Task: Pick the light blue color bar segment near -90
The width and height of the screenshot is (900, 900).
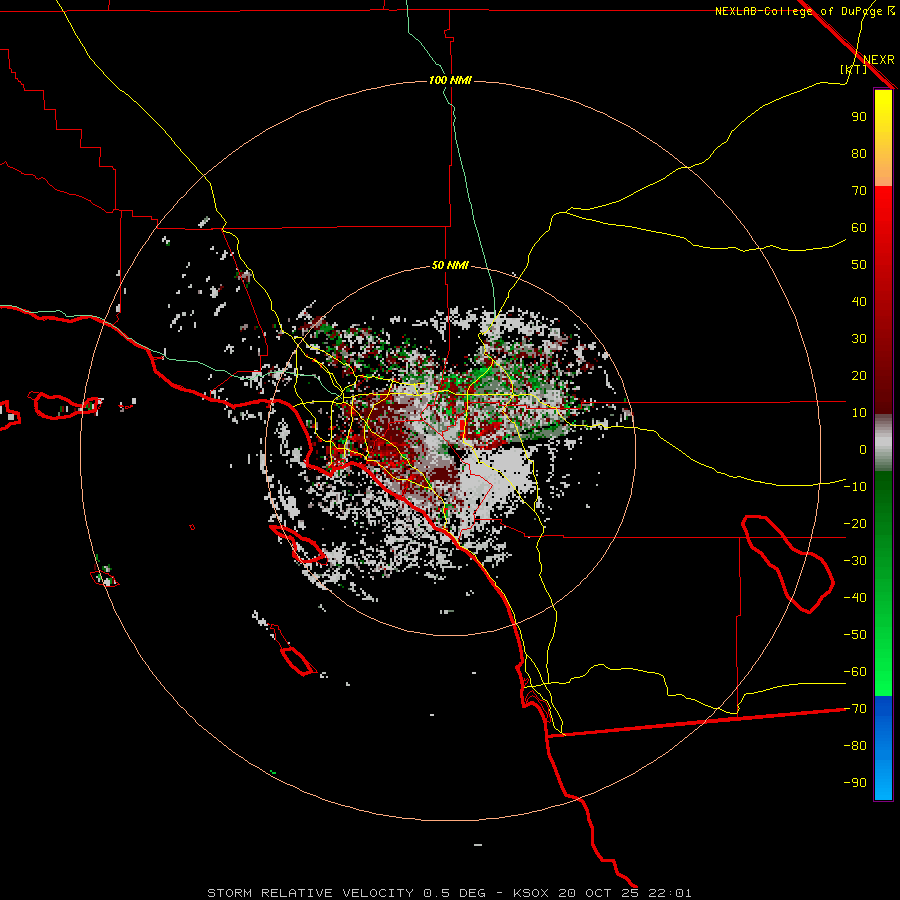Action: pos(883,783)
